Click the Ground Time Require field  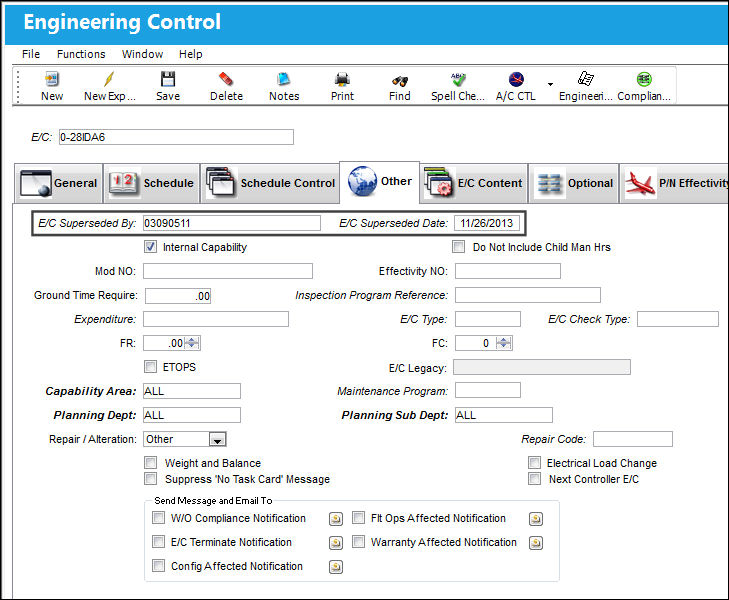[x=178, y=296]
